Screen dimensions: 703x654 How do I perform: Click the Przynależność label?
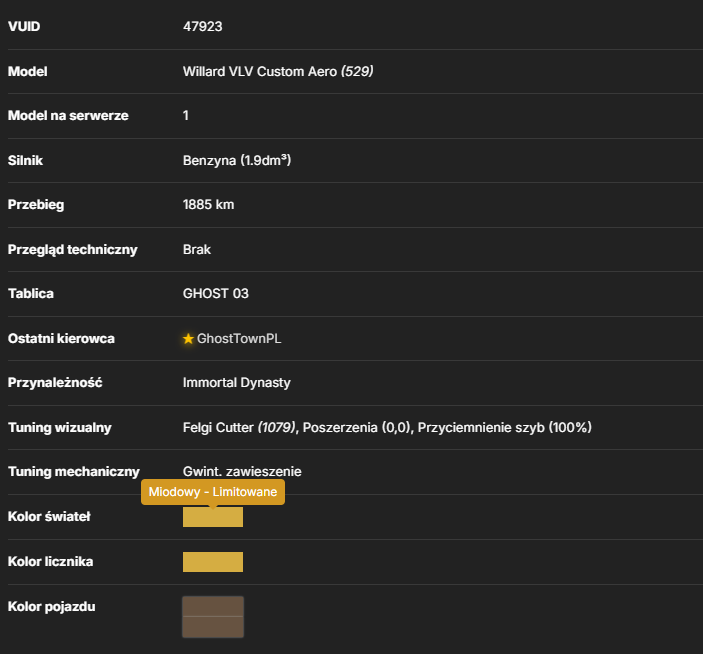click(55, 382)
